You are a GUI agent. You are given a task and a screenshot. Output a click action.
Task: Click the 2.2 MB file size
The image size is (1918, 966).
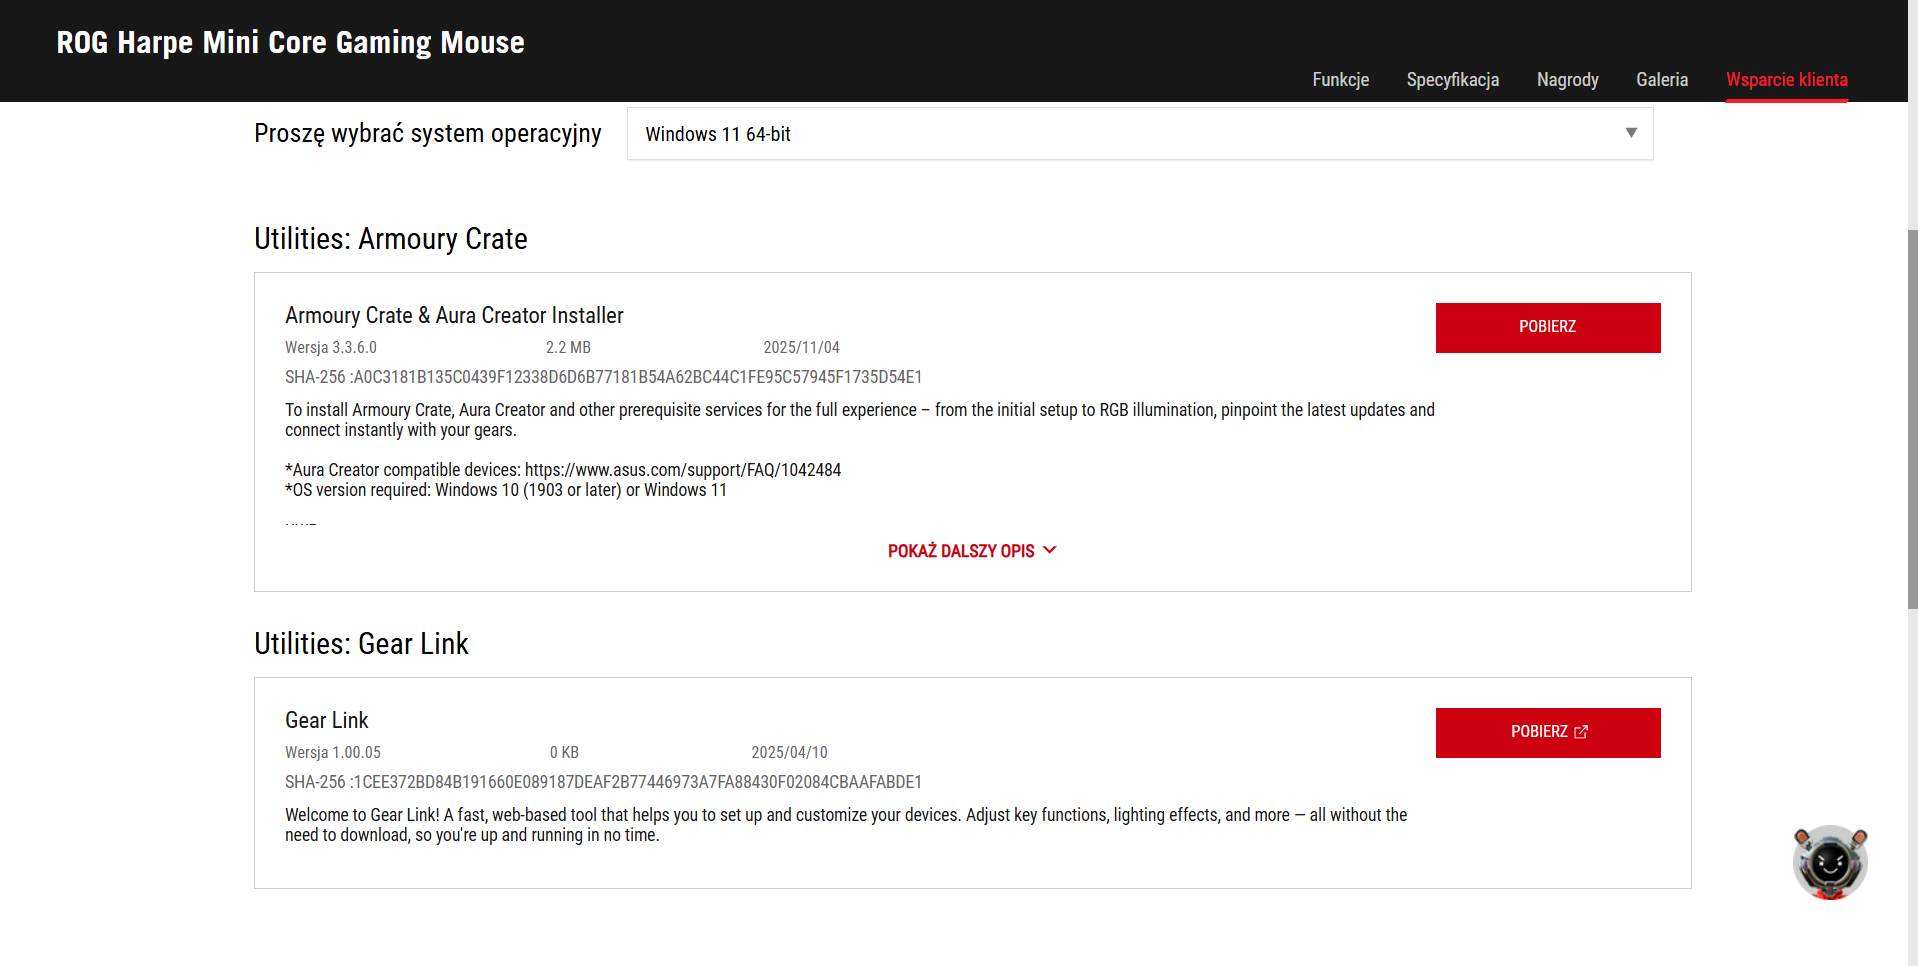click(568, 348)
